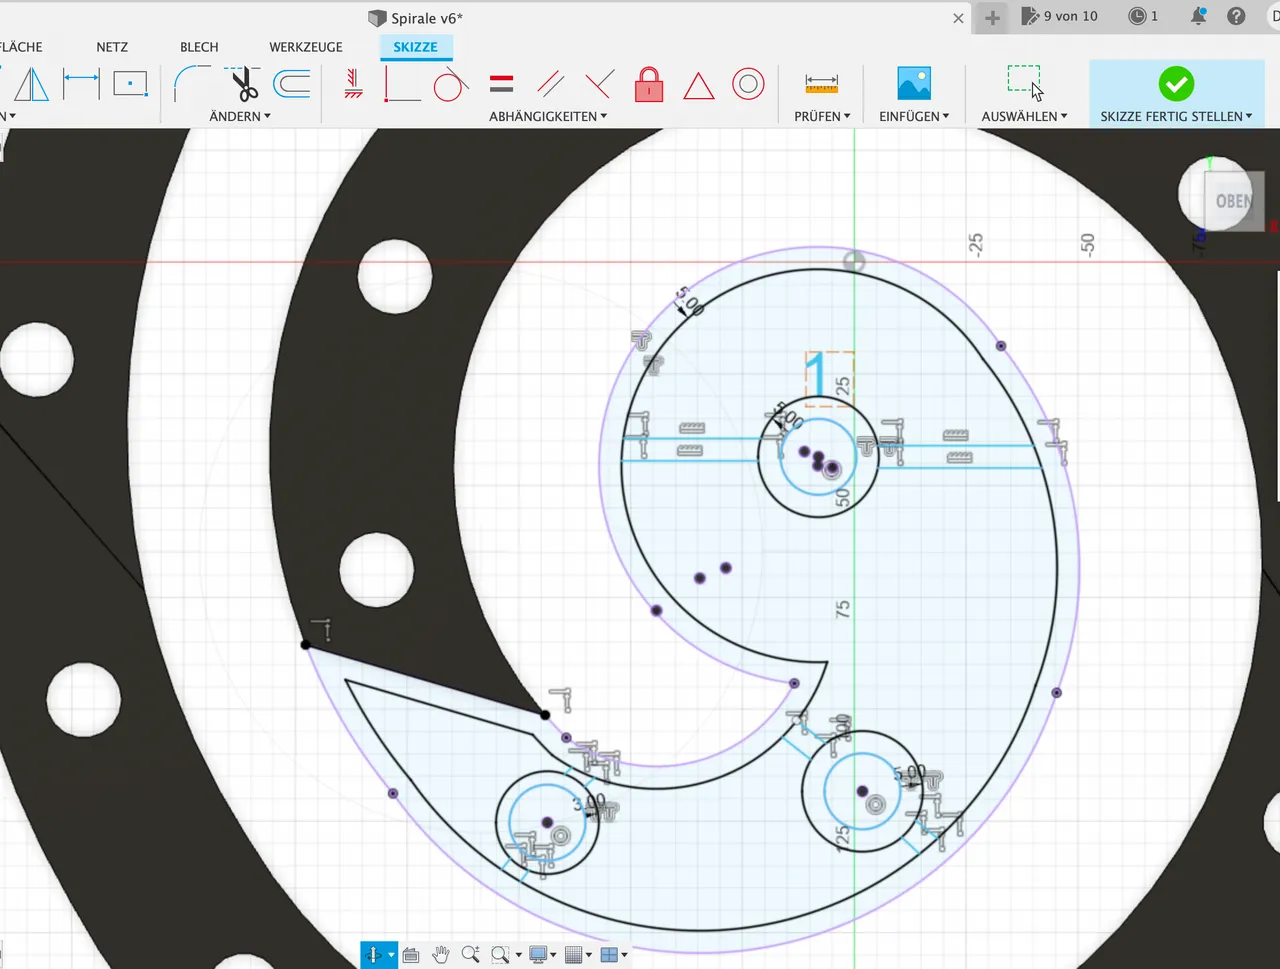
Task: Select the Pan hand tool
Action: (440, 955)
